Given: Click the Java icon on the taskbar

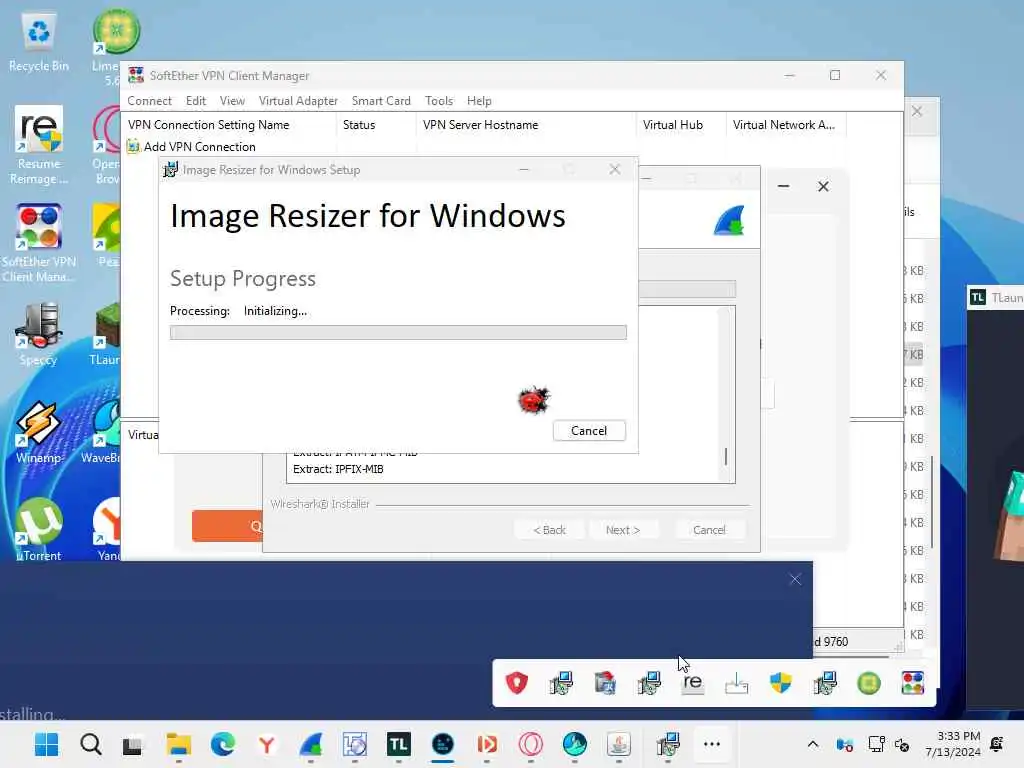Looking at the screenshot, I should pos(618,744).
